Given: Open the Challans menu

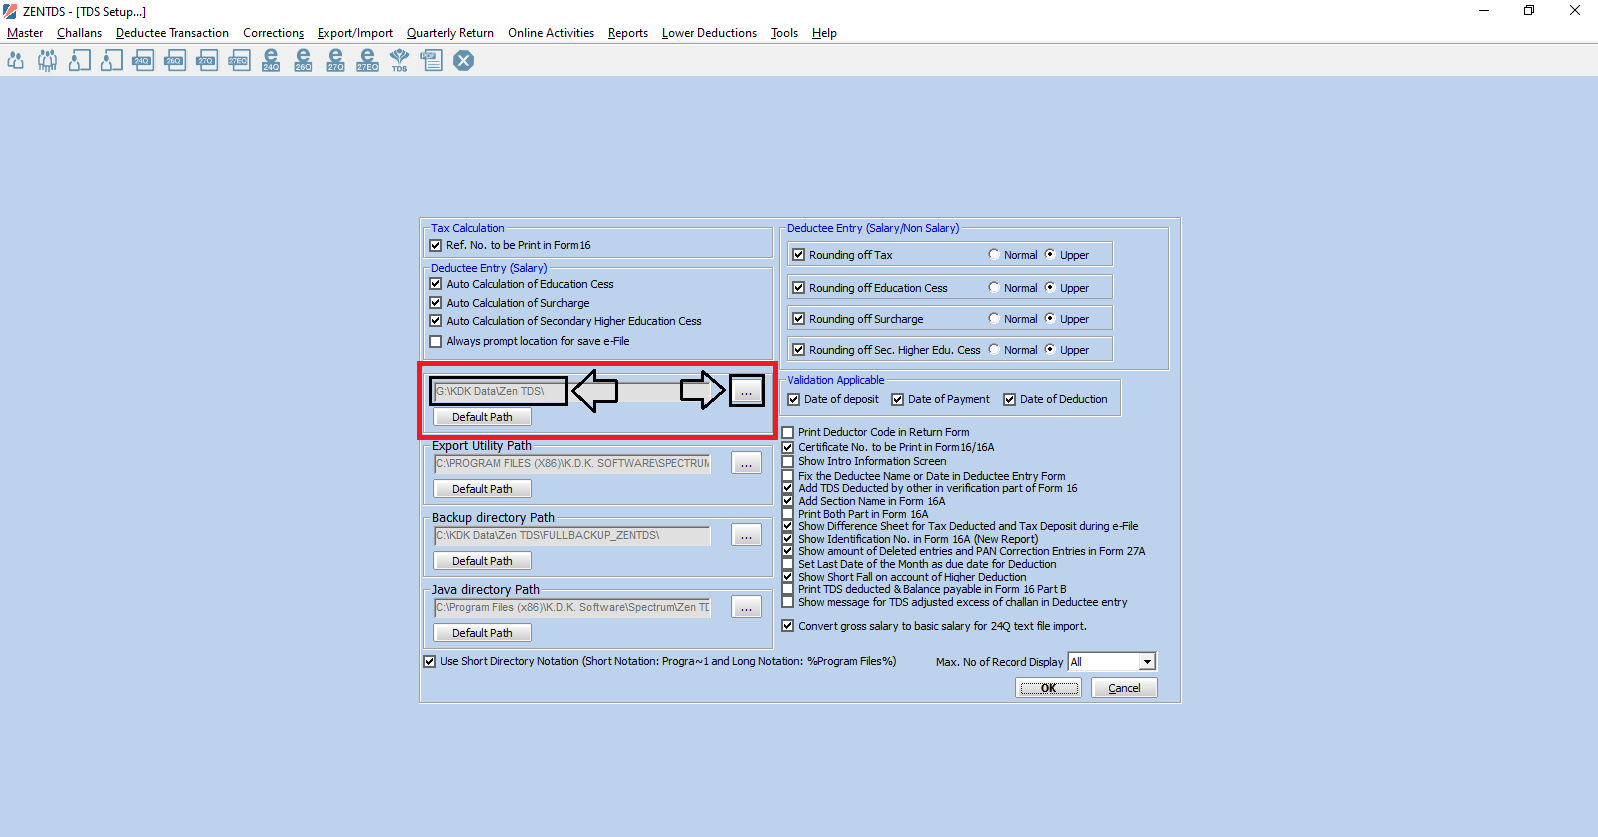Looking at the screenshot, I should [x=79, y=33].
